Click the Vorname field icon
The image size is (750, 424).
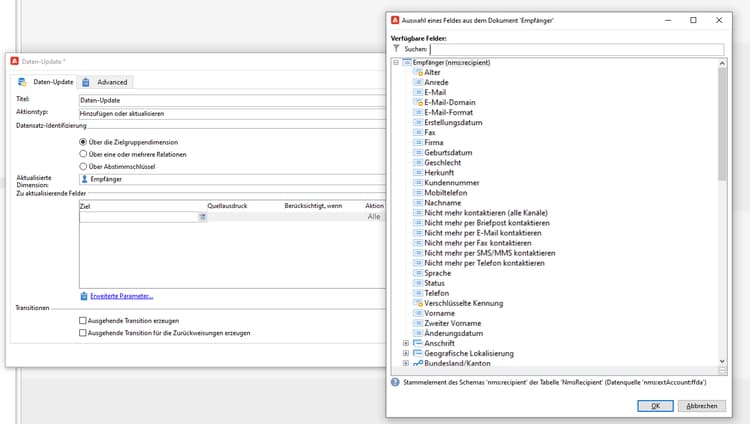[x=418, y=313]
